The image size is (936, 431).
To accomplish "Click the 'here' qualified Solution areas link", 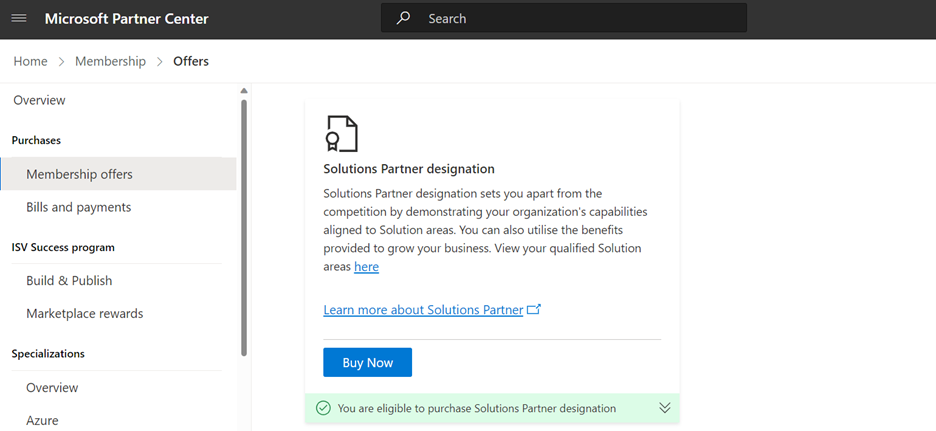I will click(366, 267).
